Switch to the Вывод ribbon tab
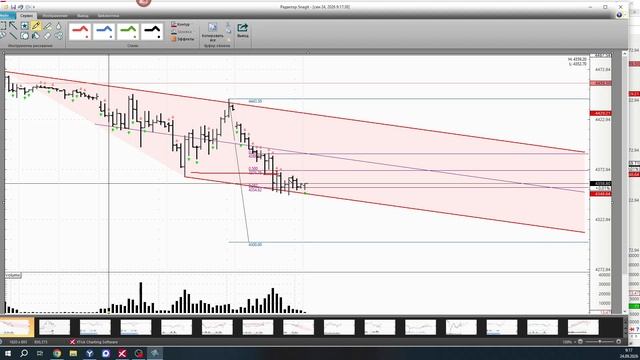This screenshot has width=640, height=360. point(82,16)
